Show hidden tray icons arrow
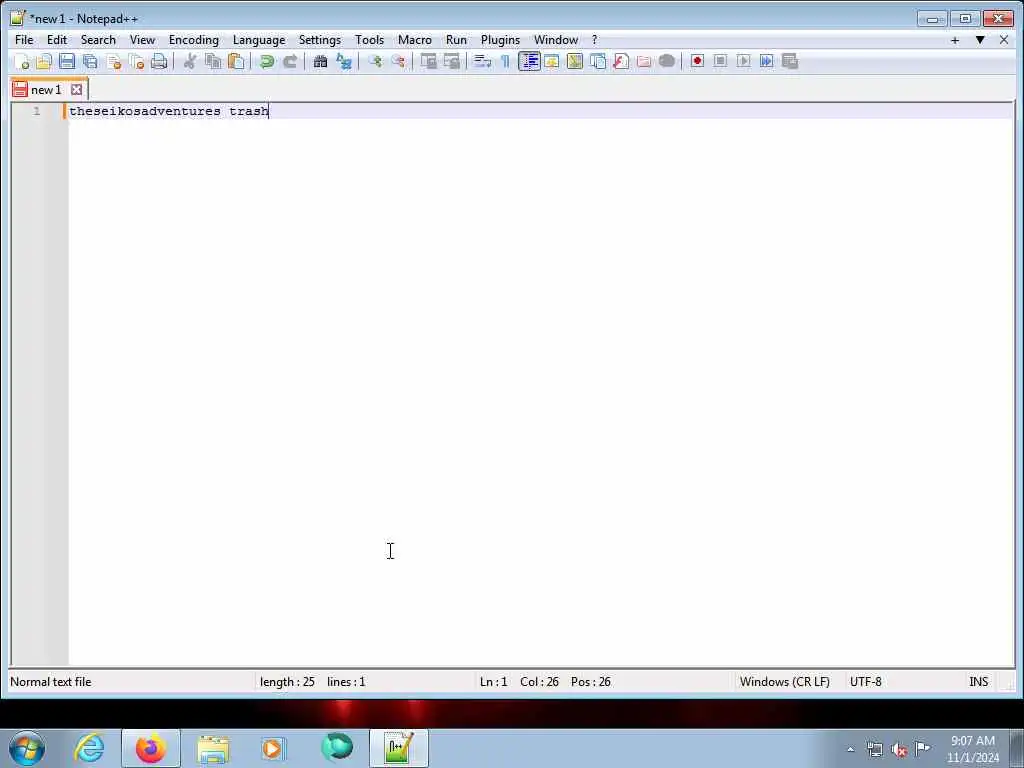 pyautogui.click(x=850, y=749)
